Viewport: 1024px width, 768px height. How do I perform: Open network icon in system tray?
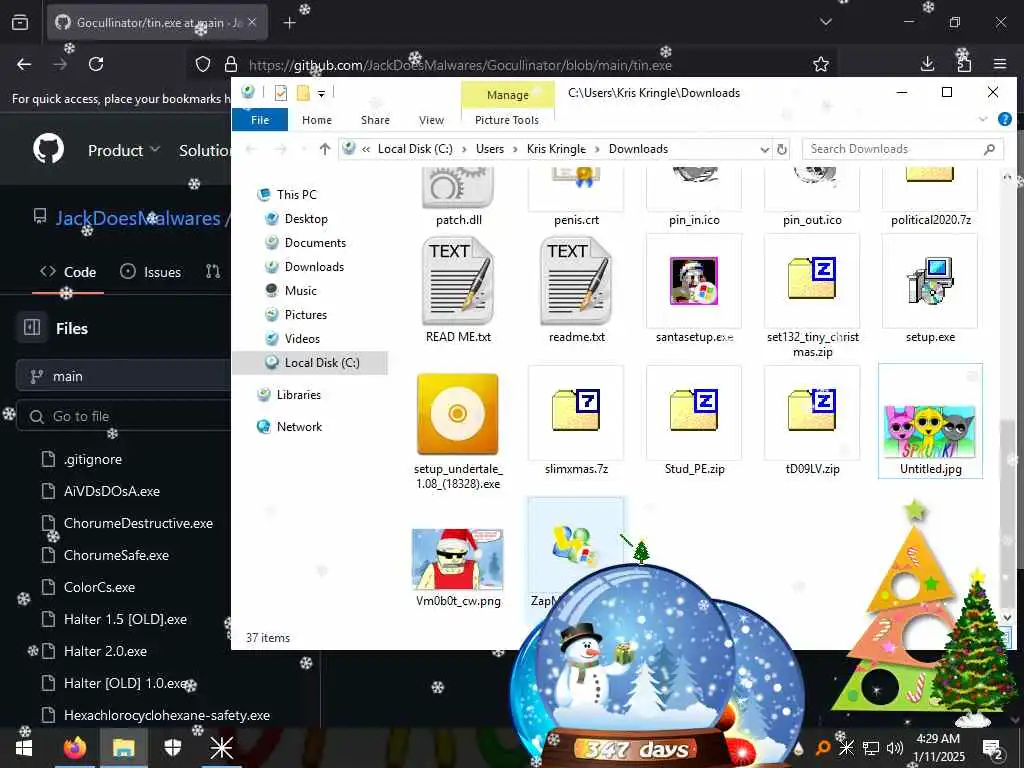click(x=871, y=748)
